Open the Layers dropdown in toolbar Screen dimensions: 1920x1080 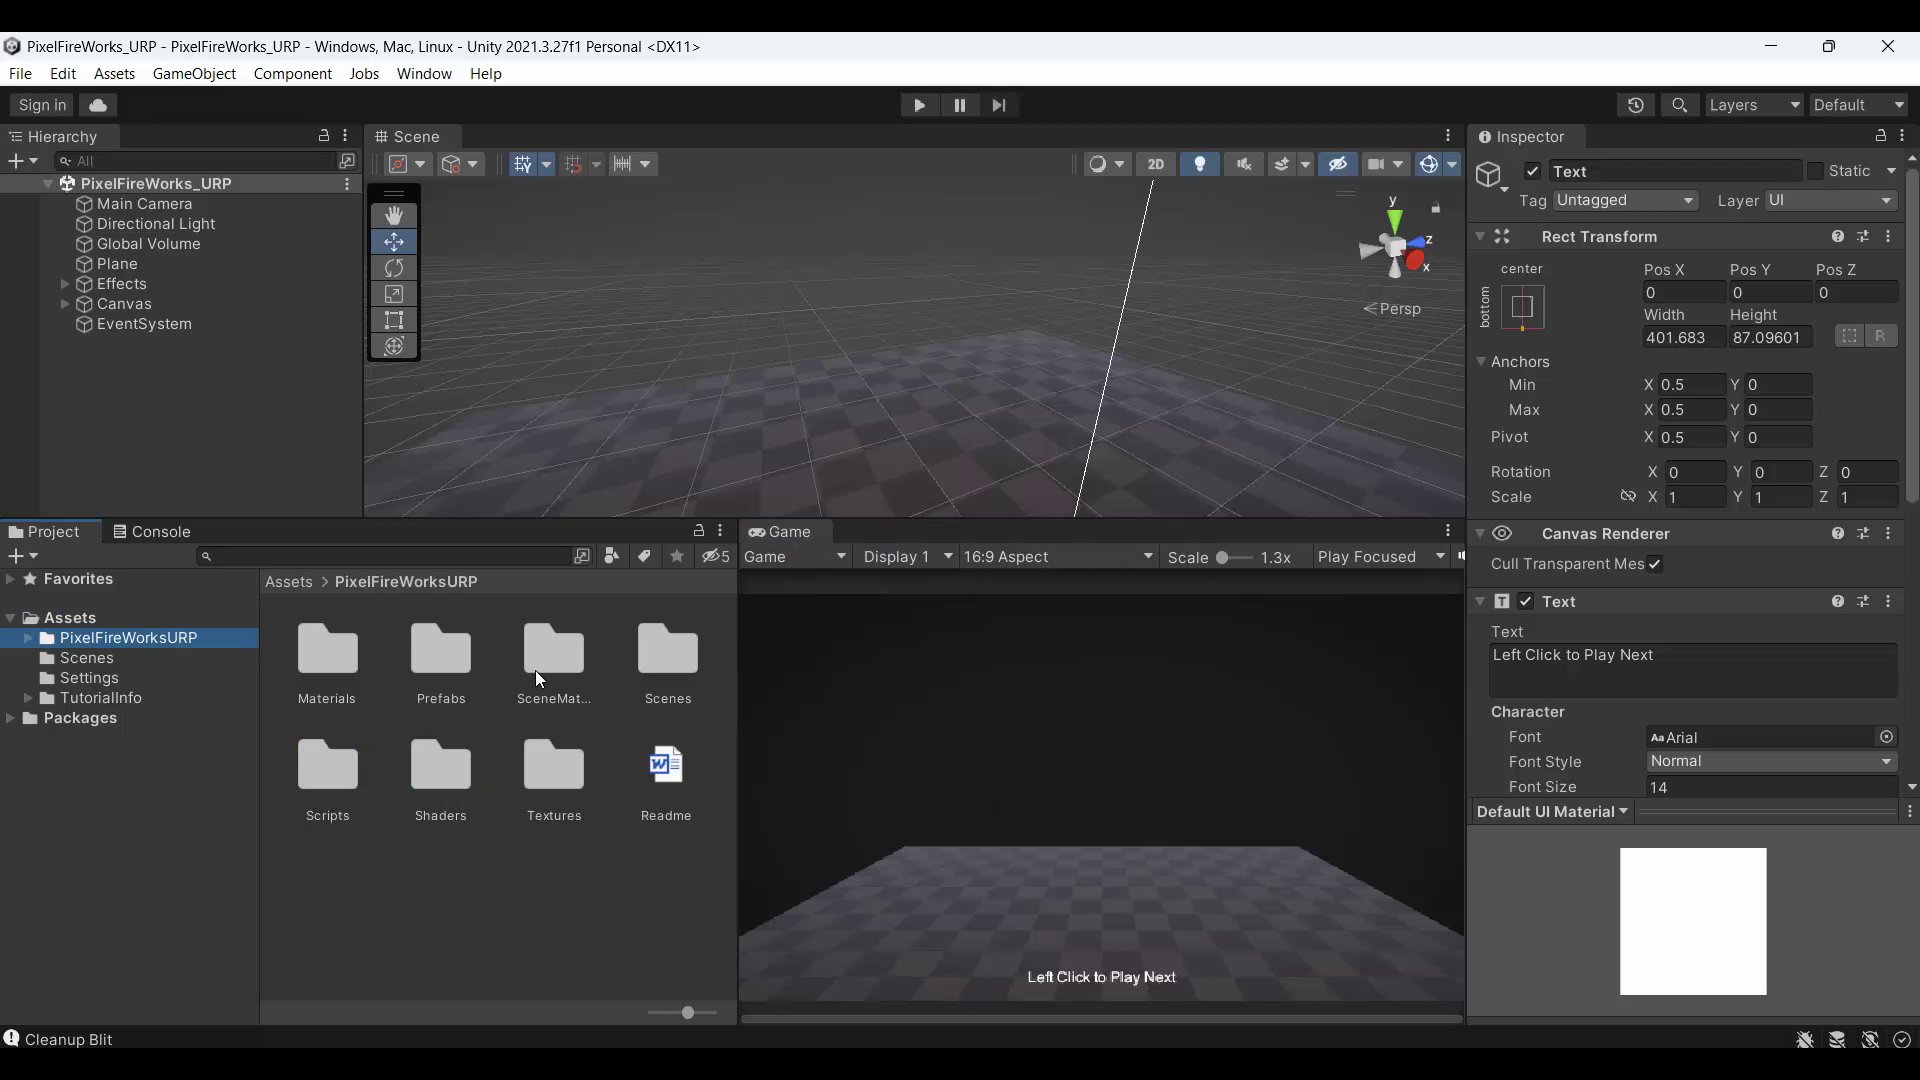tap(1754, 105)
